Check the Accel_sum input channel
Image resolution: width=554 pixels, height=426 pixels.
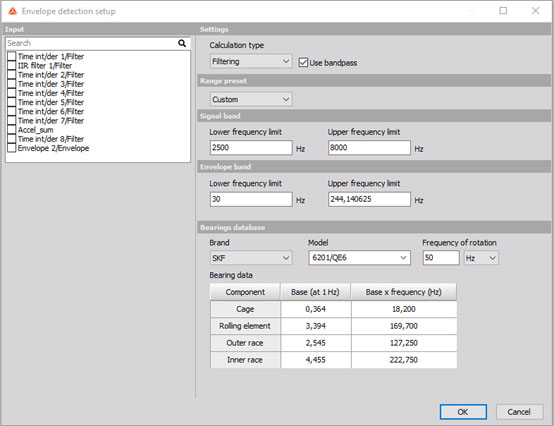pyautogui.click(x=12, y=130)
